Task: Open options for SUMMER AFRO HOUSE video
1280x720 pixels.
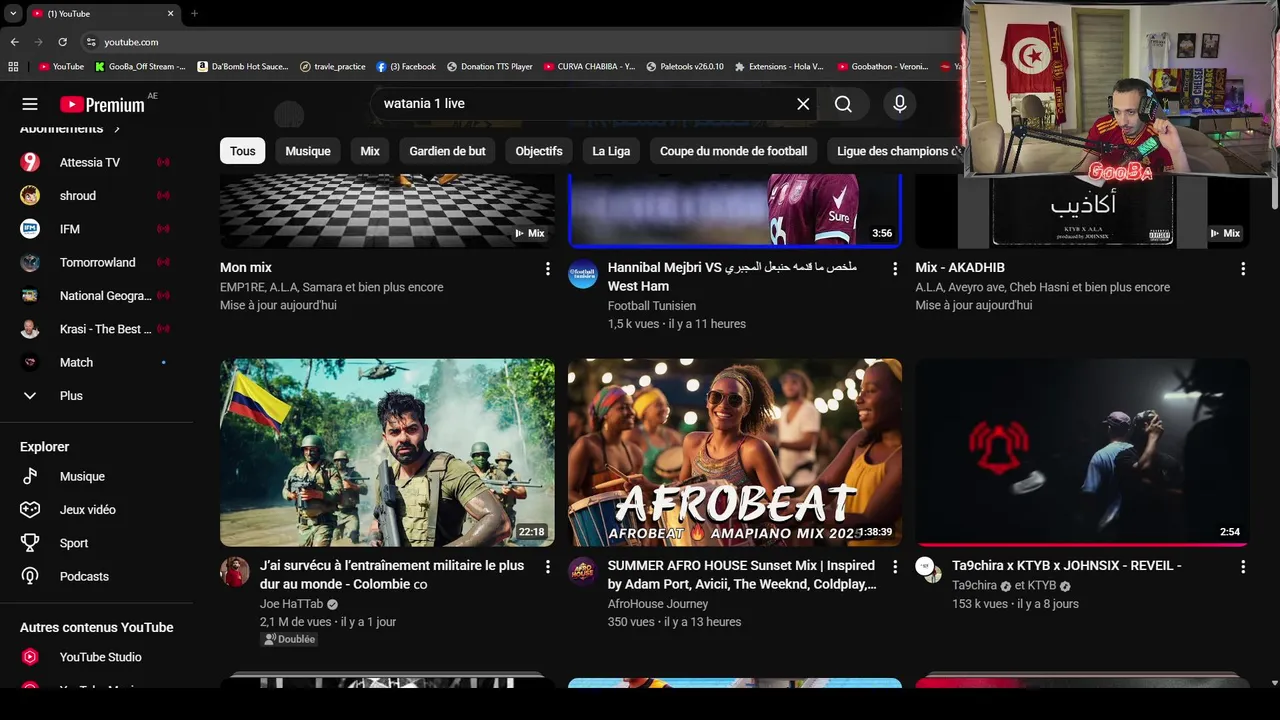Action: pos(895,567)
